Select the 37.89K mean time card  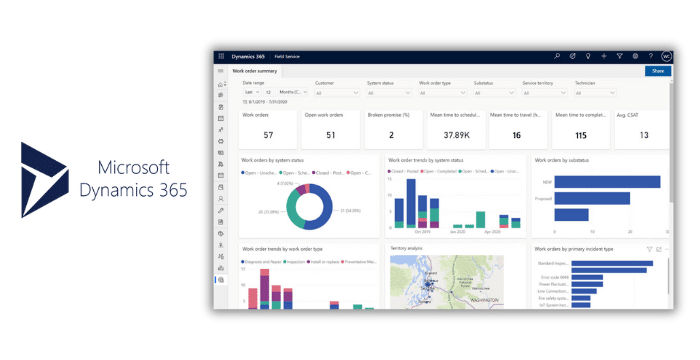[x=456, y=130]
